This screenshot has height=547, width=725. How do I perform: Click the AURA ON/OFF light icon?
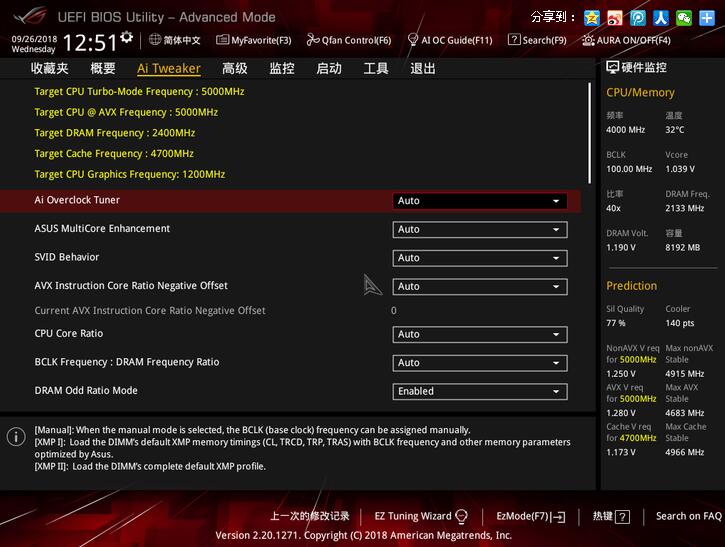tap(588, 40)
